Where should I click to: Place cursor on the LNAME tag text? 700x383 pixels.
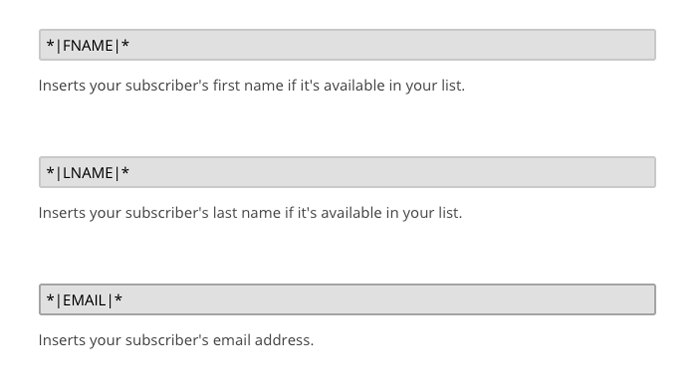click(x=88, y=173)
